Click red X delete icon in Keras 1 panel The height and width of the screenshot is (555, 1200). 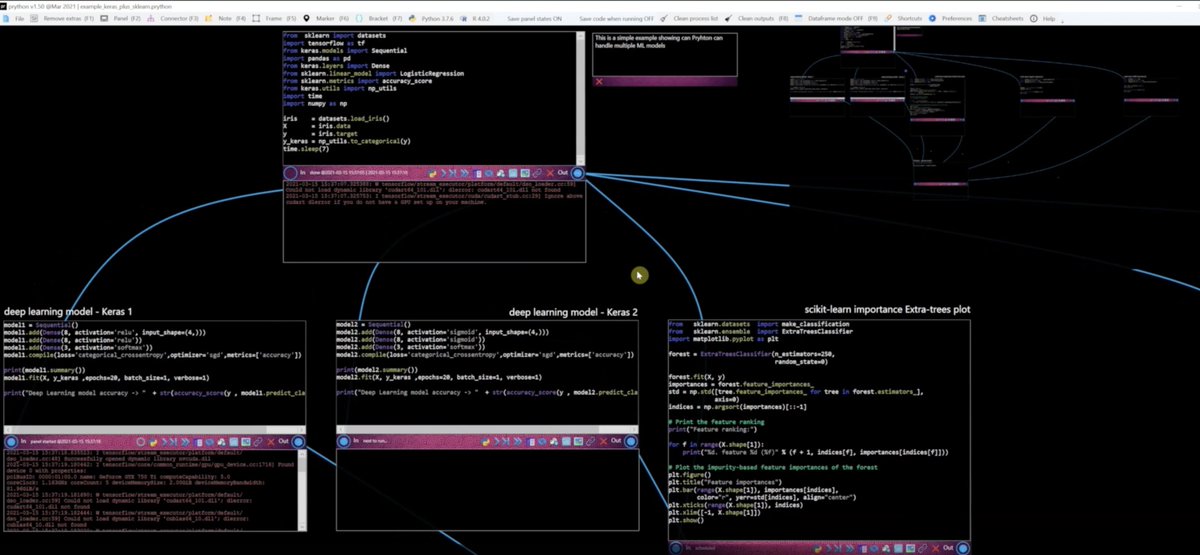coord(271,441)
